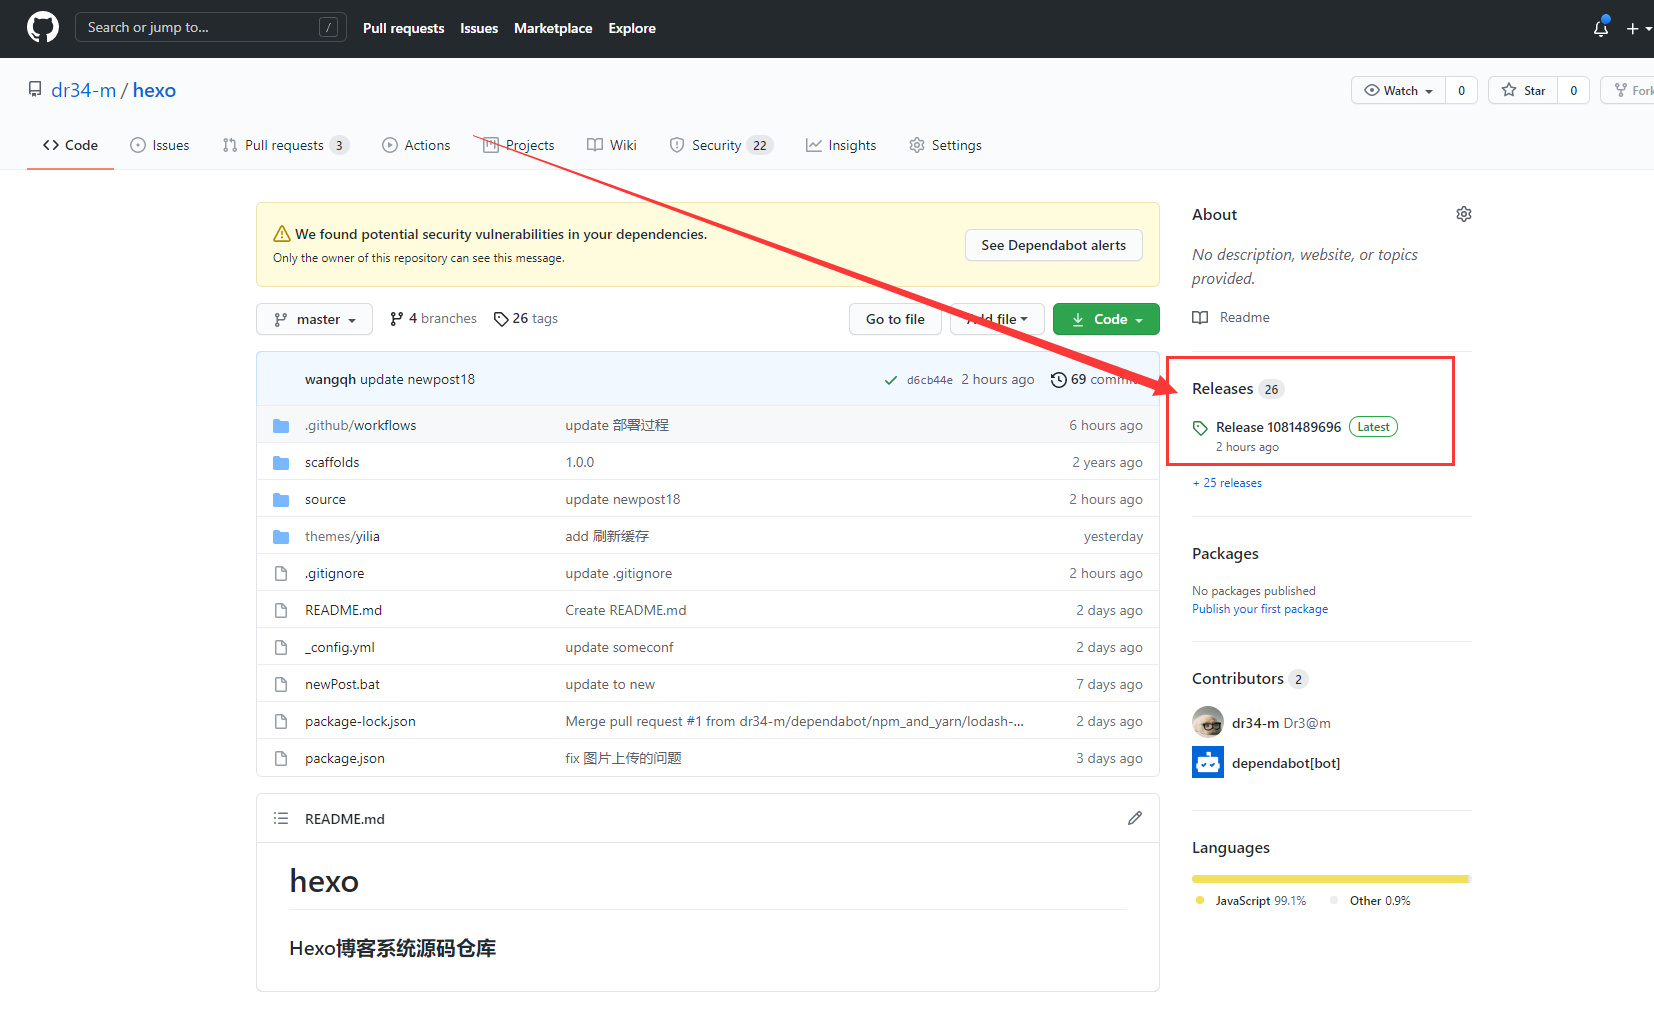The height and width of the screenshot is (1009, 1654).
Task: Open commit hash d6cb44e
Action: (929, 380)
